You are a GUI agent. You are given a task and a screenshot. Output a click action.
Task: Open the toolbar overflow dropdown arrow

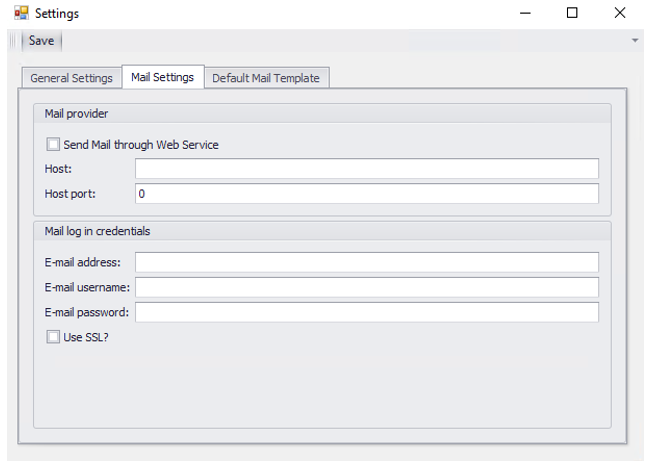(x=634, y=41)
